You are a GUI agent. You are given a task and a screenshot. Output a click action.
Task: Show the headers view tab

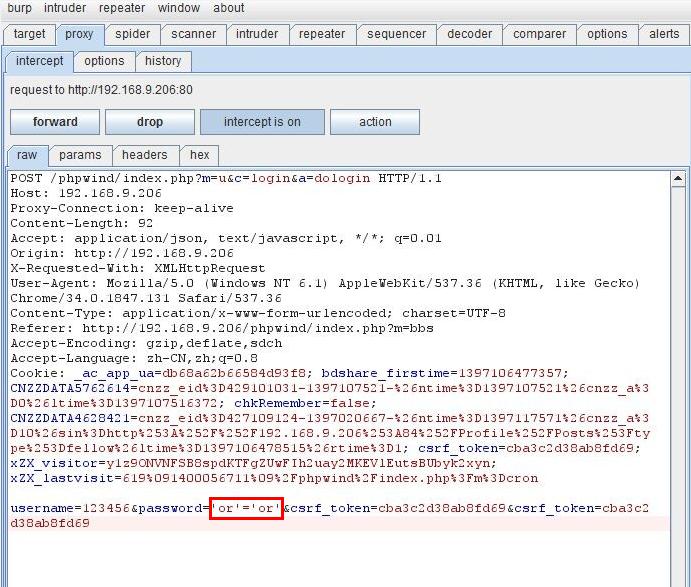click(145, 155)
